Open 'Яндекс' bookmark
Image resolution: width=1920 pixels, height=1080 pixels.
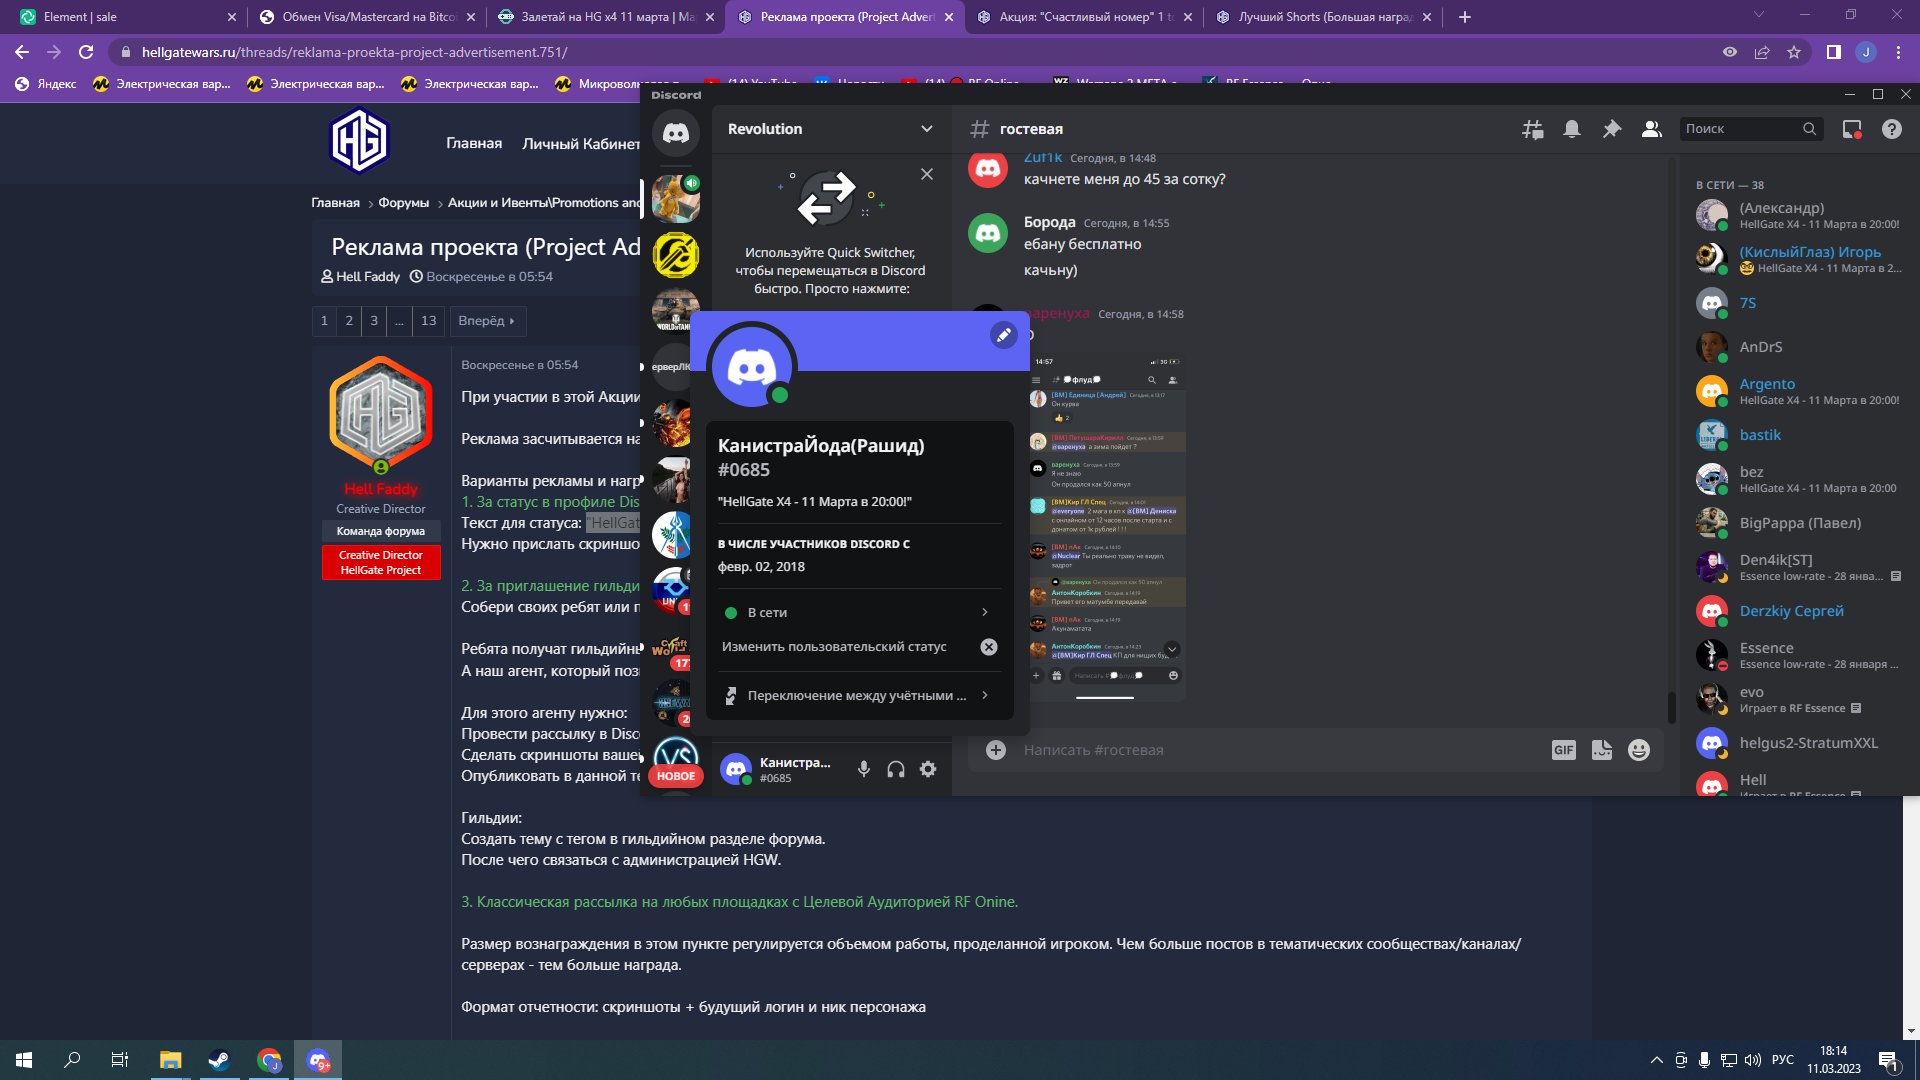point(46,84)
